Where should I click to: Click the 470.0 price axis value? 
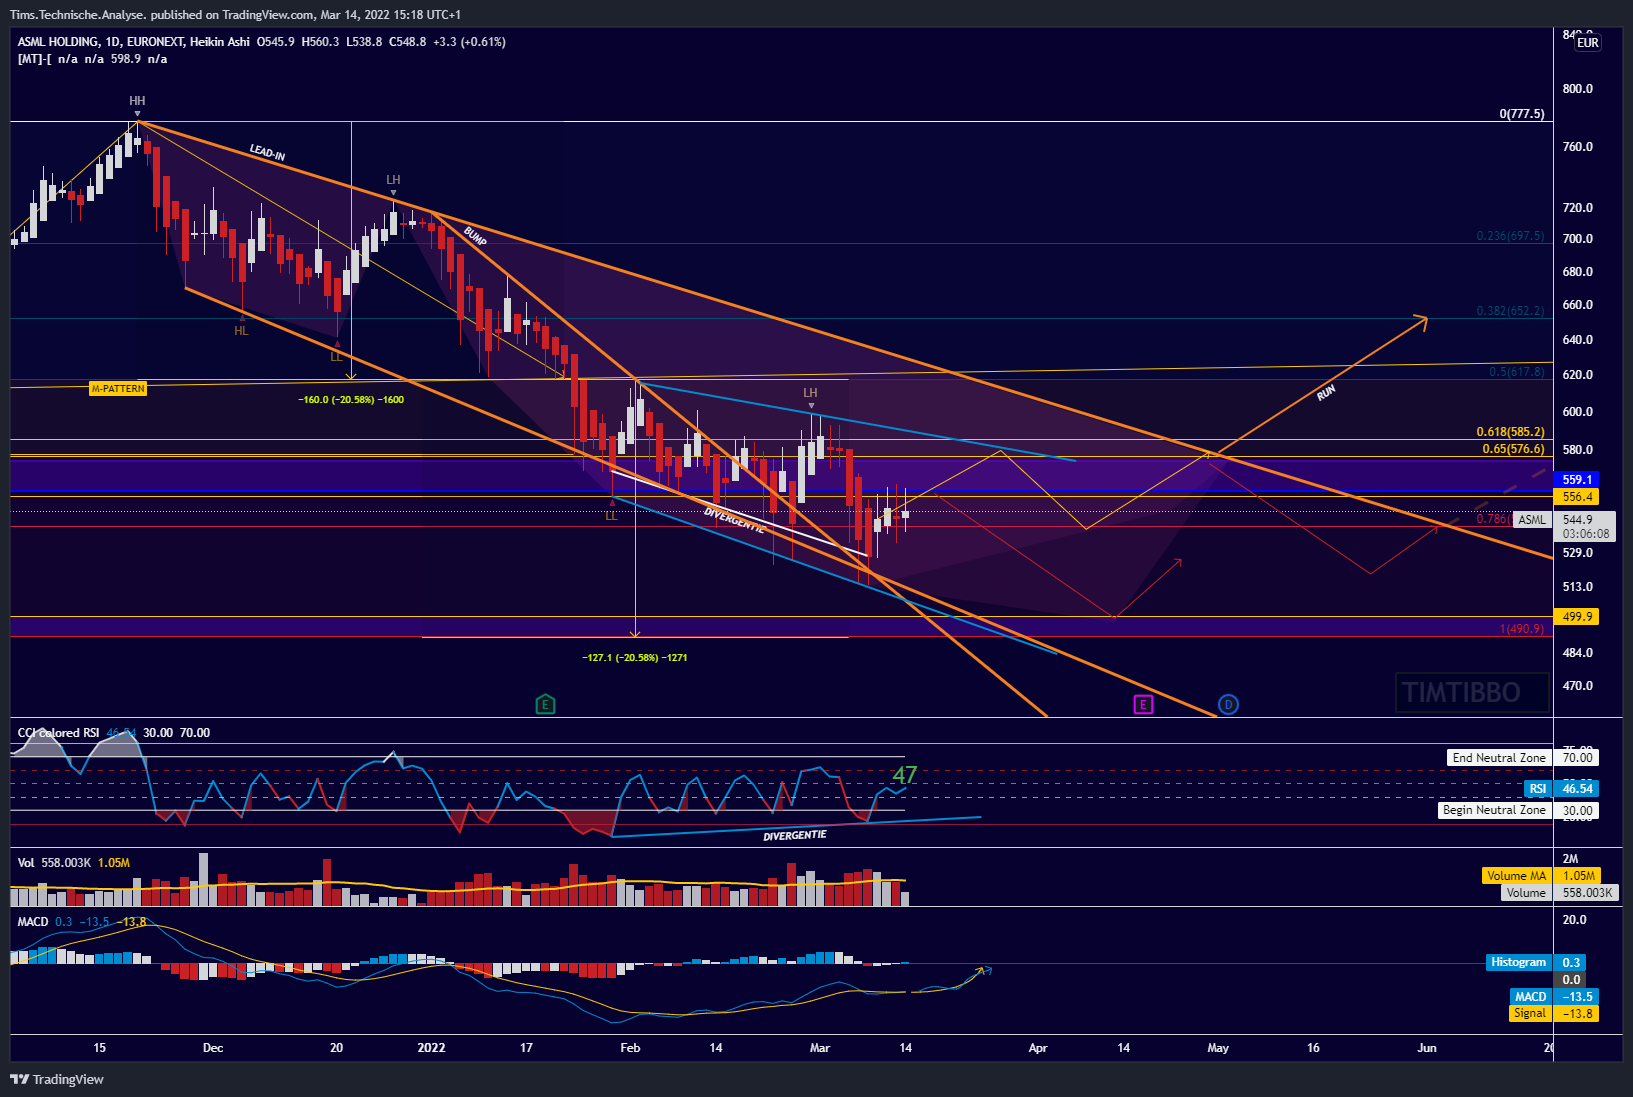pyautogui.click(x=1578, y=686)
